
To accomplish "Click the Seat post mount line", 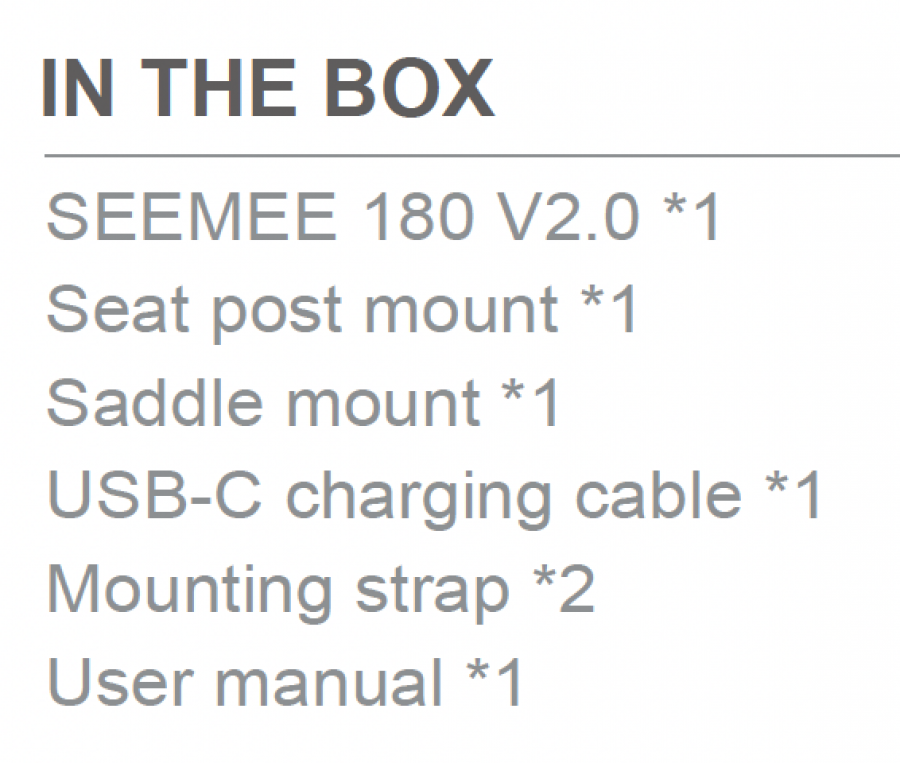I will coord(342,309).
